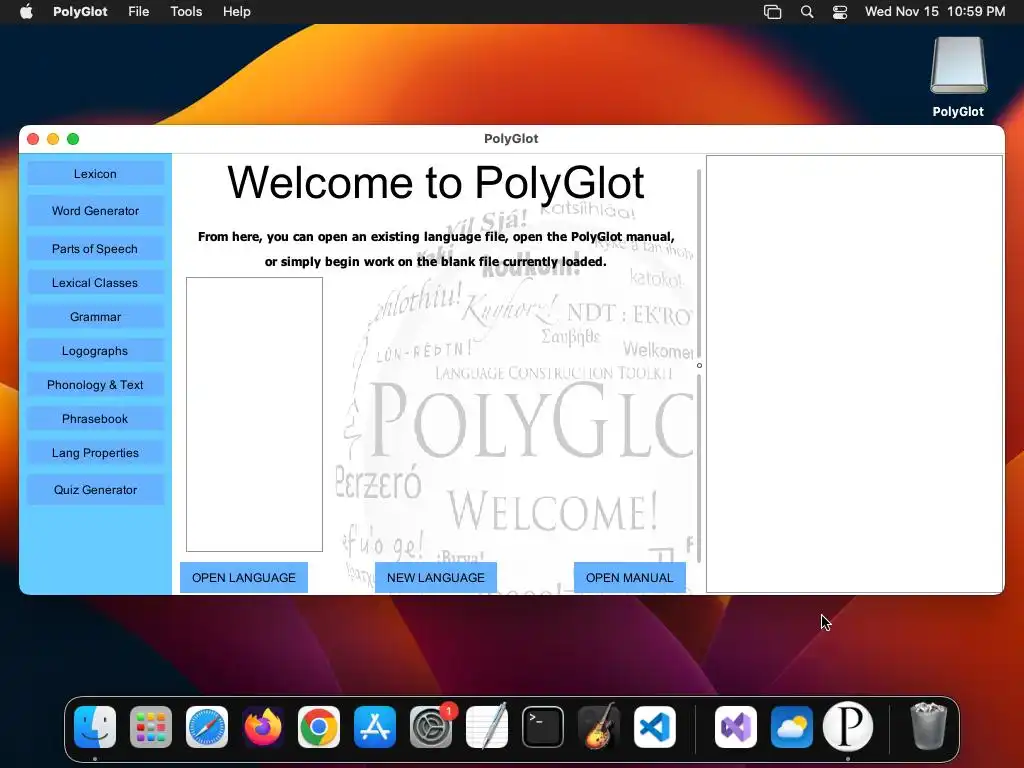Open GarageBand from the dock

click(x=599, y=727)
